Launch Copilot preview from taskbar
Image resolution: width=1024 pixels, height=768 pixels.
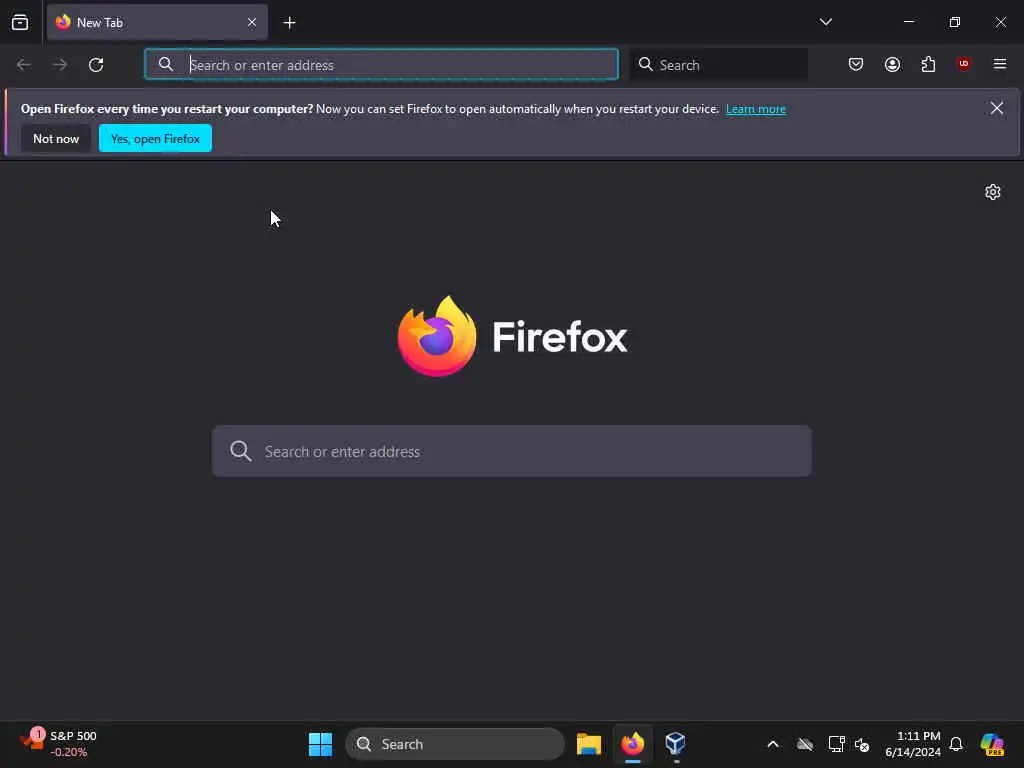pyautogui.click(x=992, y=744)
